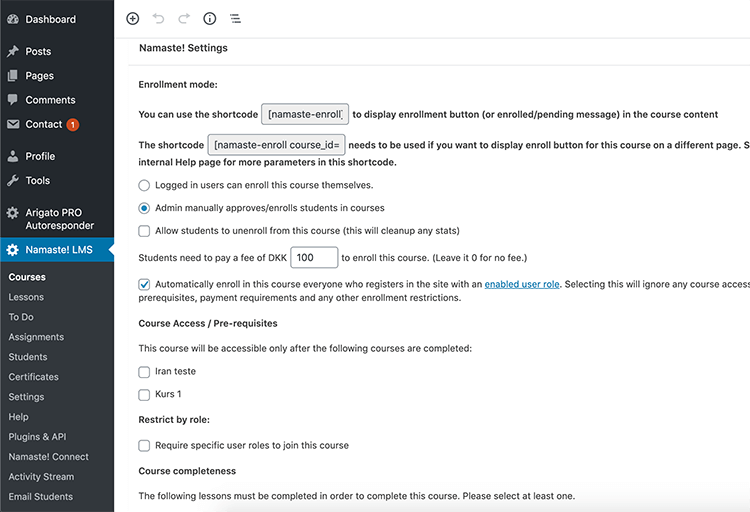Enable Require specific user roles checkbox
Image resolution: width=750 pixels, height=512 pixels.
(x=144, y=445)
